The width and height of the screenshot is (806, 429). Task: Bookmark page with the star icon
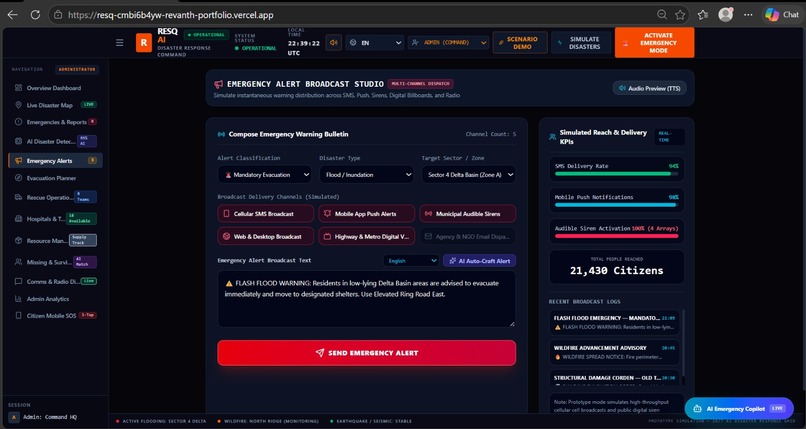click(x=680, y=15)
